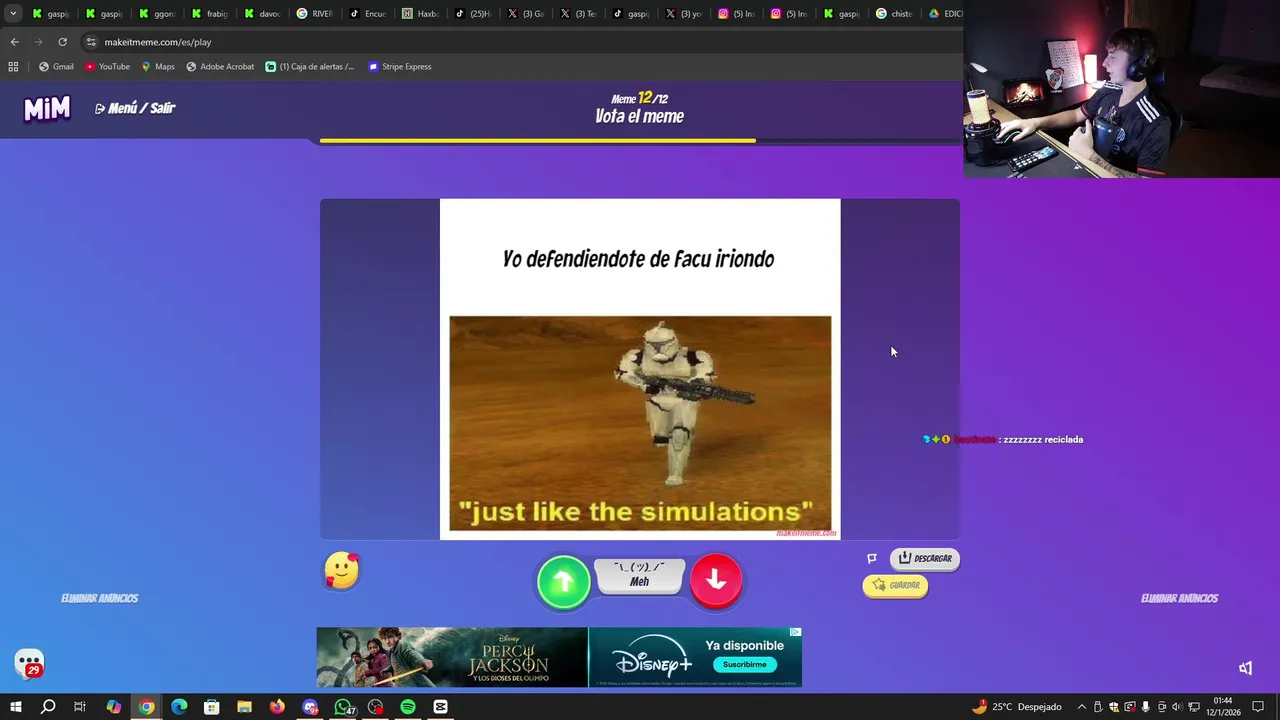Open WhatsApp from taskbar
Screen dimensions: 1280x720
point(343,707)
